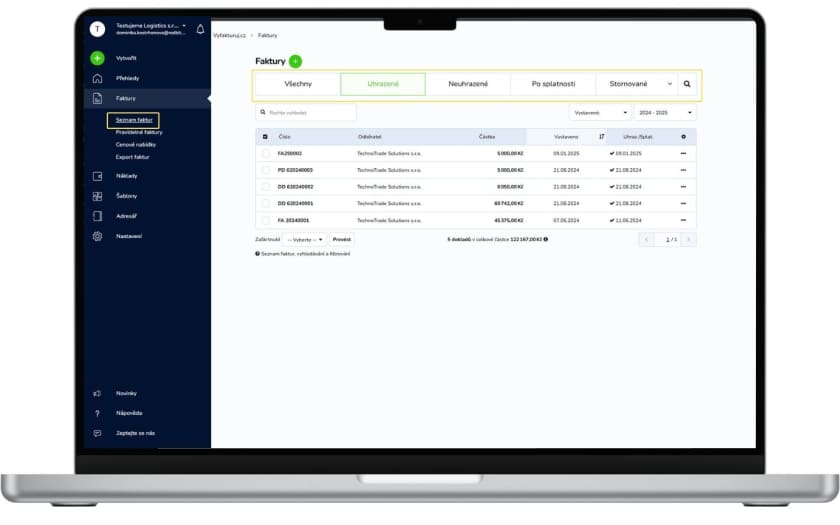Click the Faktury breadcrumb link

point(267,35)
